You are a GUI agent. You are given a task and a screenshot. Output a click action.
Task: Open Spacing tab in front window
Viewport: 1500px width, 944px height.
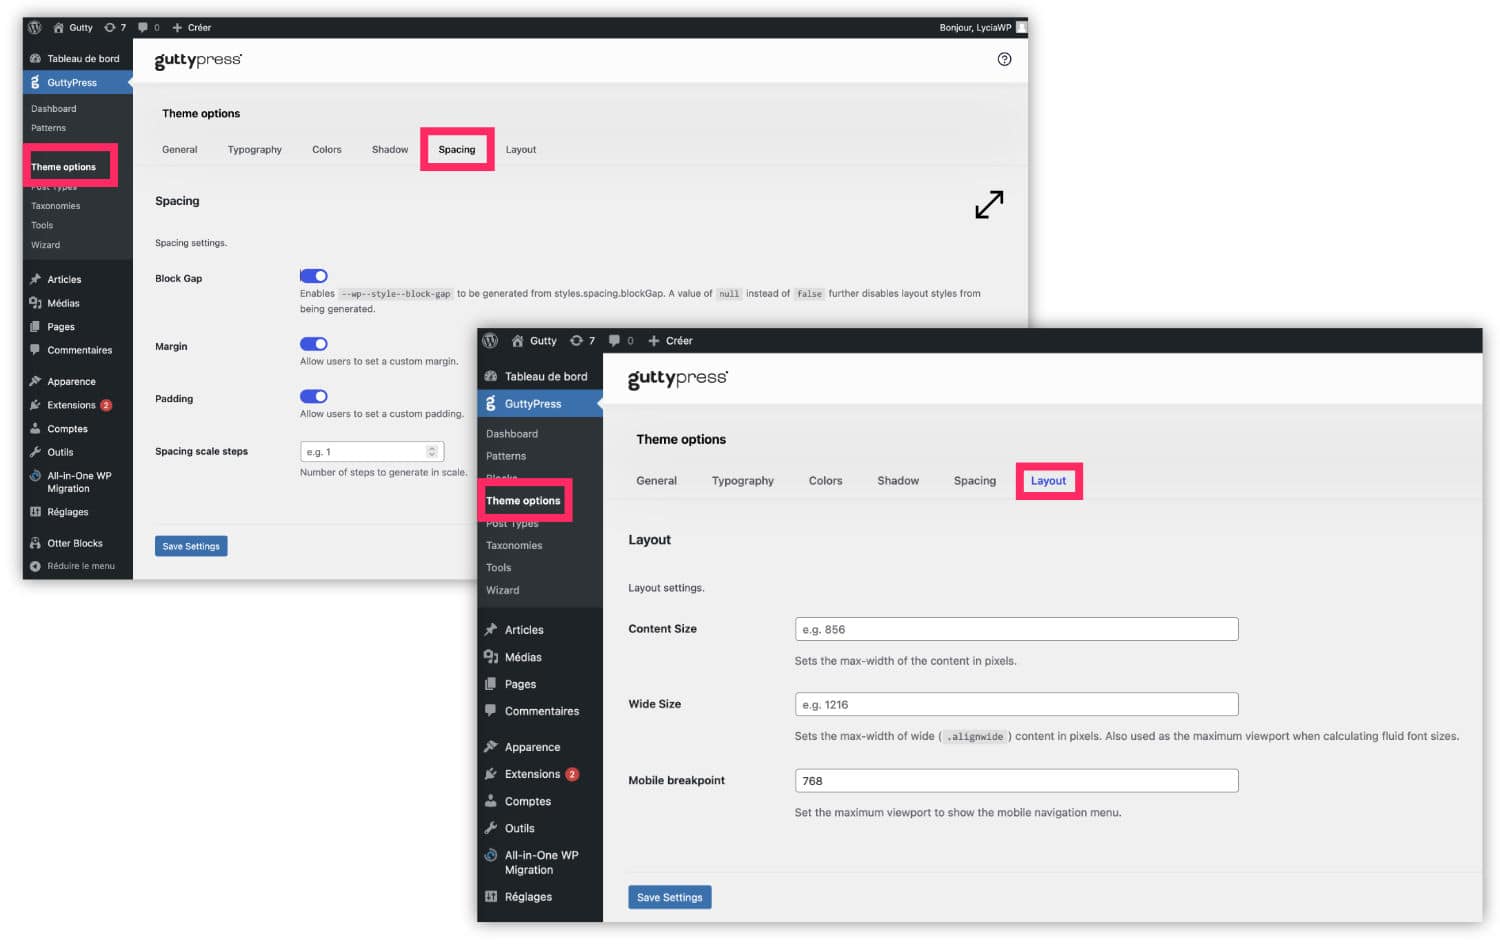[975, 481]
